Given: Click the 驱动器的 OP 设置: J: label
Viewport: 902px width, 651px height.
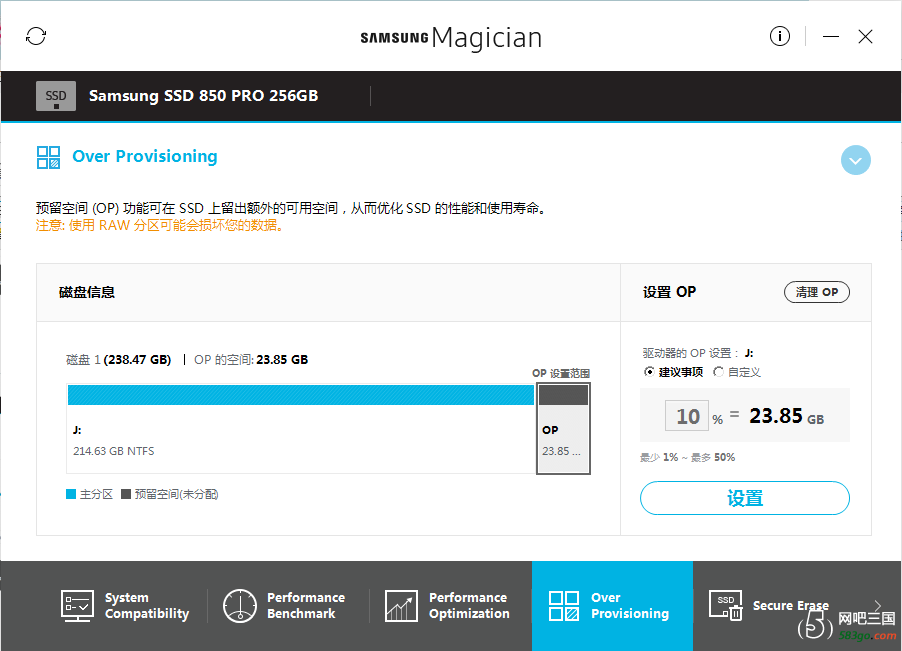Looking at the screenshot, I should point(698,353).
